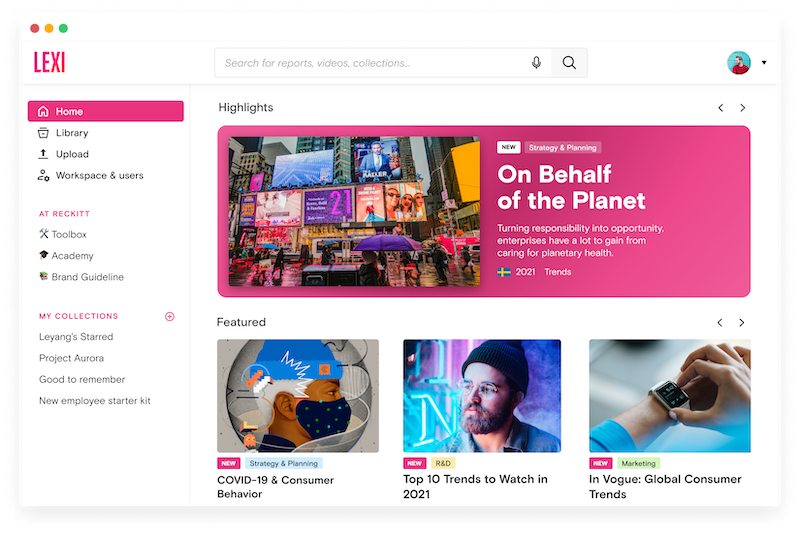Click the Featured section heading
The width and height of the screenshot is (800, 535).
point(241,322)
